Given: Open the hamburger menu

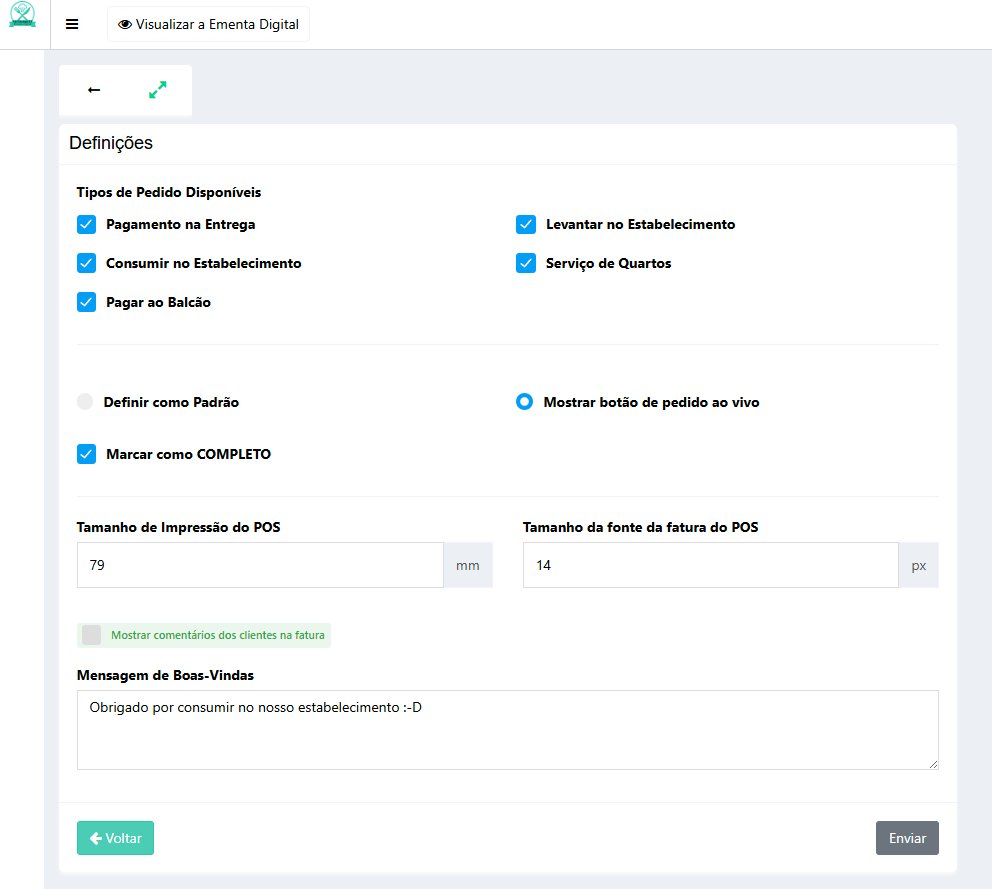Looking at the screenshot, I should (x=72, y=24).
